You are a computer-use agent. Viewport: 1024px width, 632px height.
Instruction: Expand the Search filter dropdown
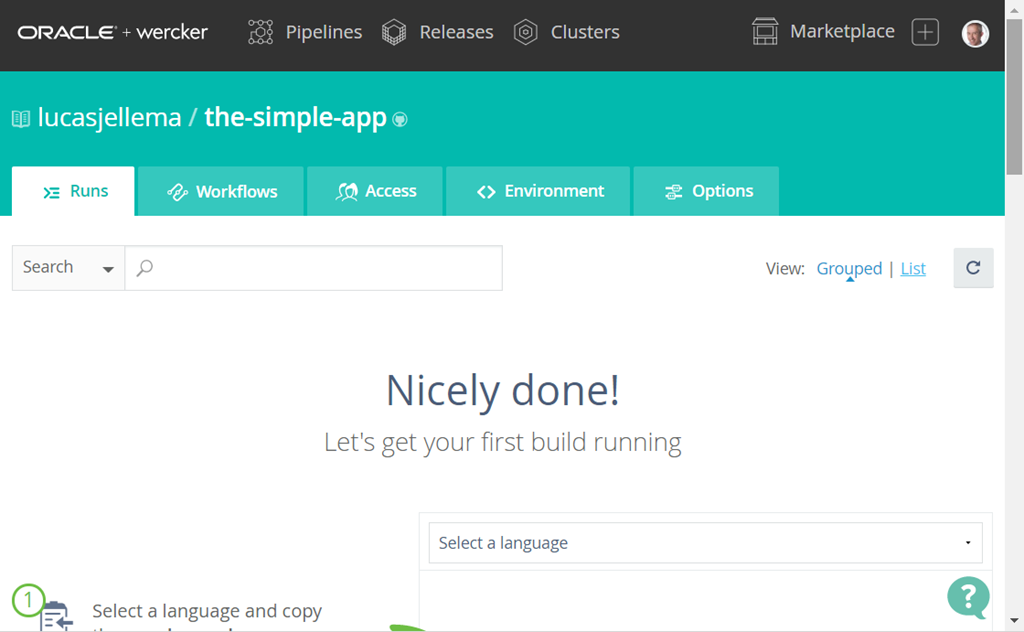coord(68,268)
